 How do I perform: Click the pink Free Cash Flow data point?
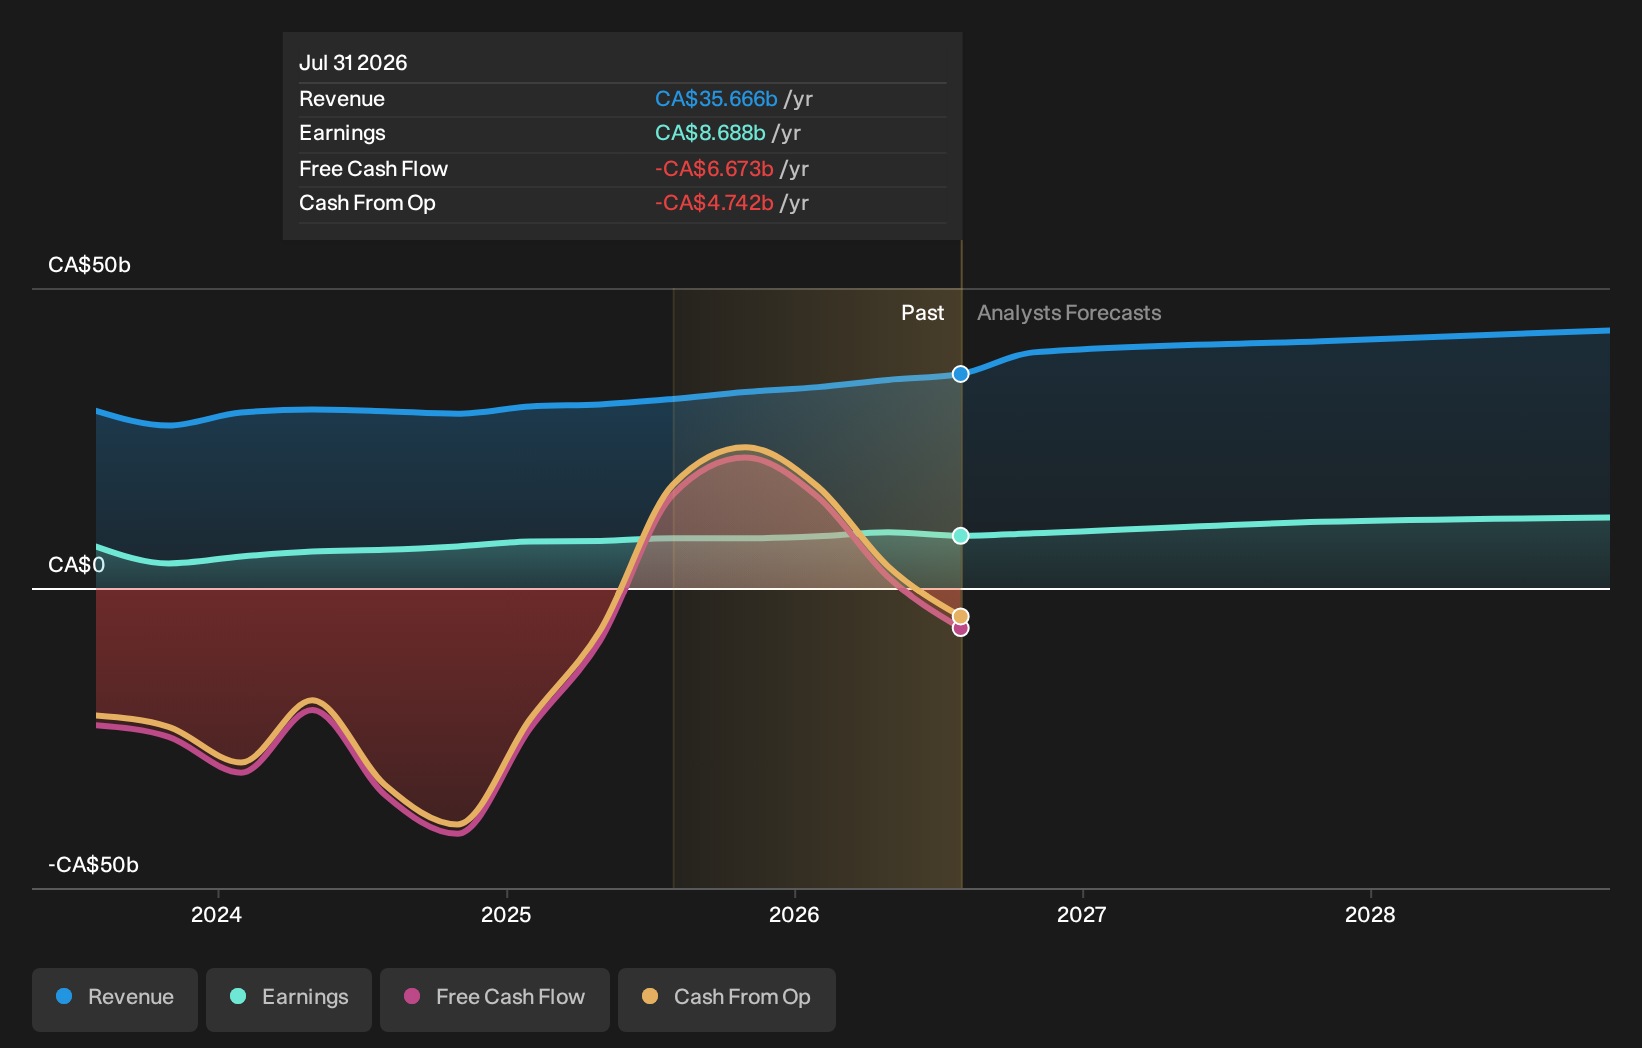tap(960, 629)
